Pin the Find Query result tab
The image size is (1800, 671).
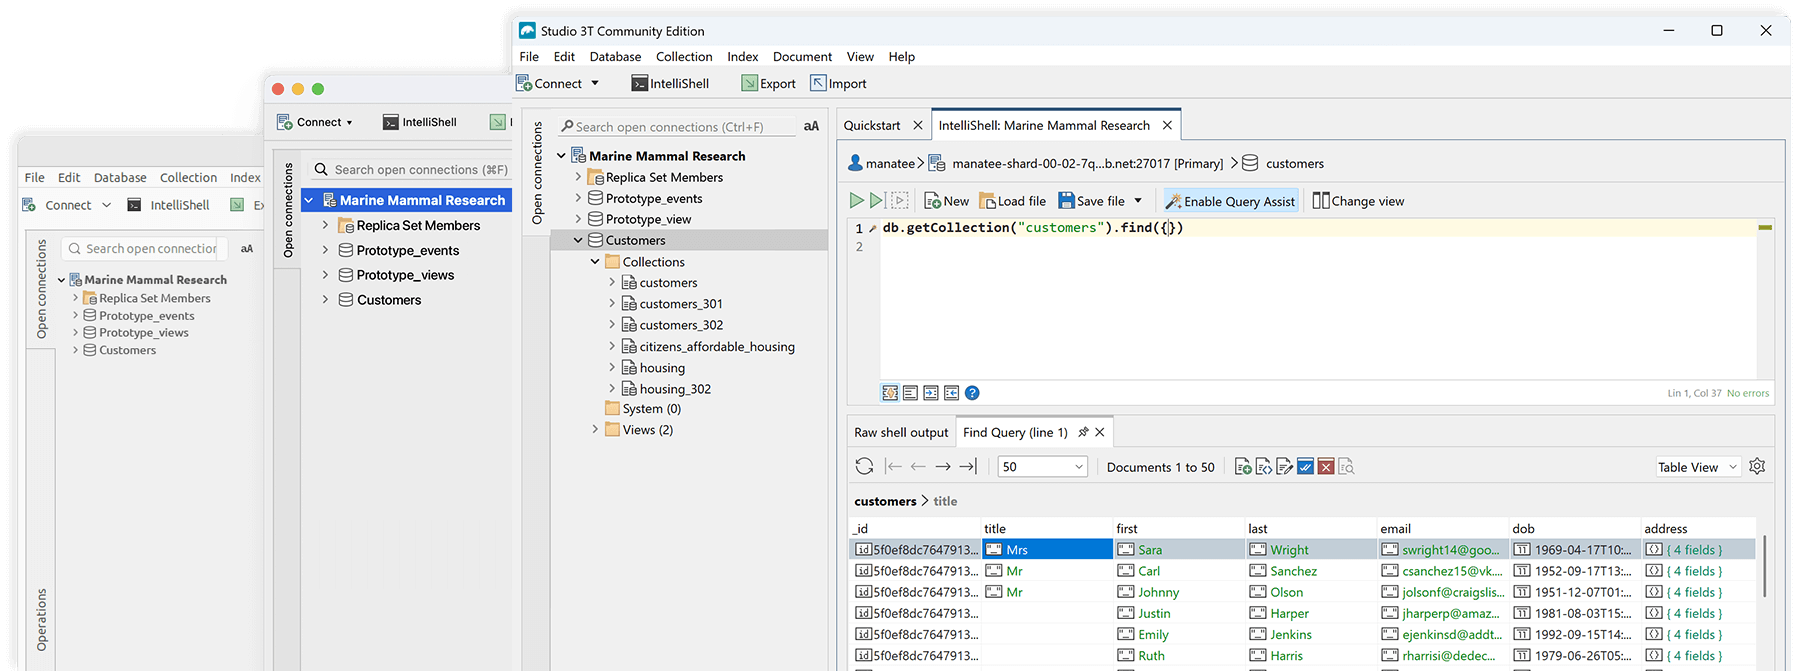coord(1083,432)
